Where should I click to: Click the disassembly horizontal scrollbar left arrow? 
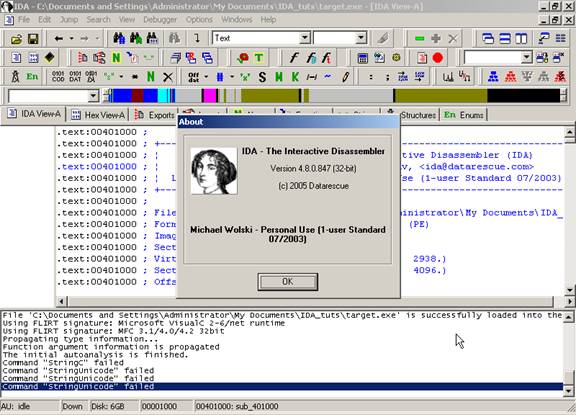point(61,302)
